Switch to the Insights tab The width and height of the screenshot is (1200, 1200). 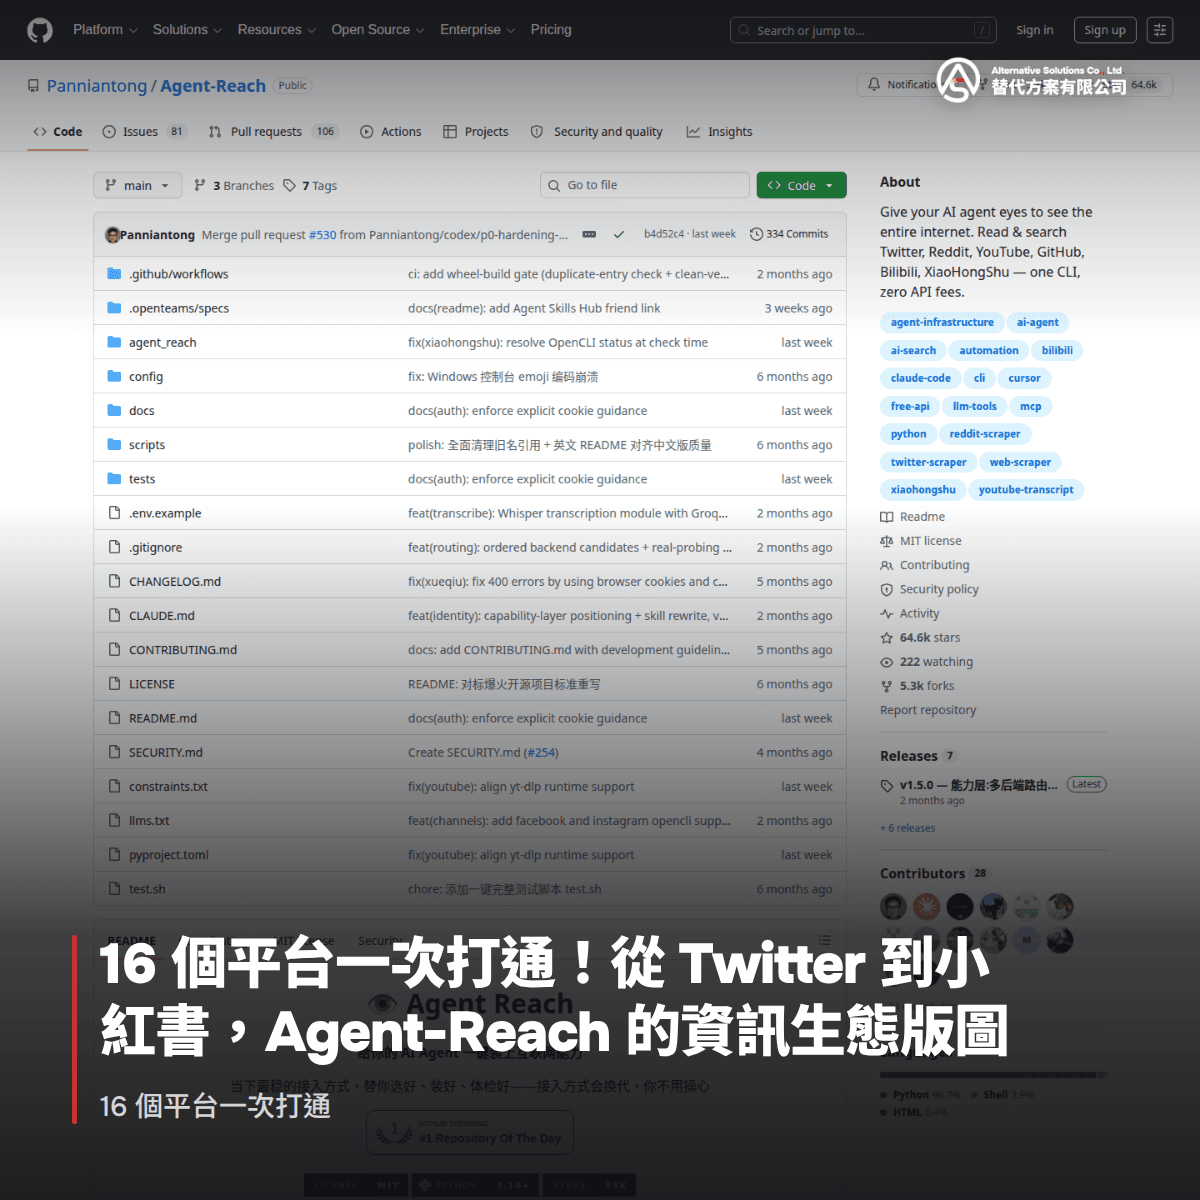pyautogui.click(x=720, y=132)
